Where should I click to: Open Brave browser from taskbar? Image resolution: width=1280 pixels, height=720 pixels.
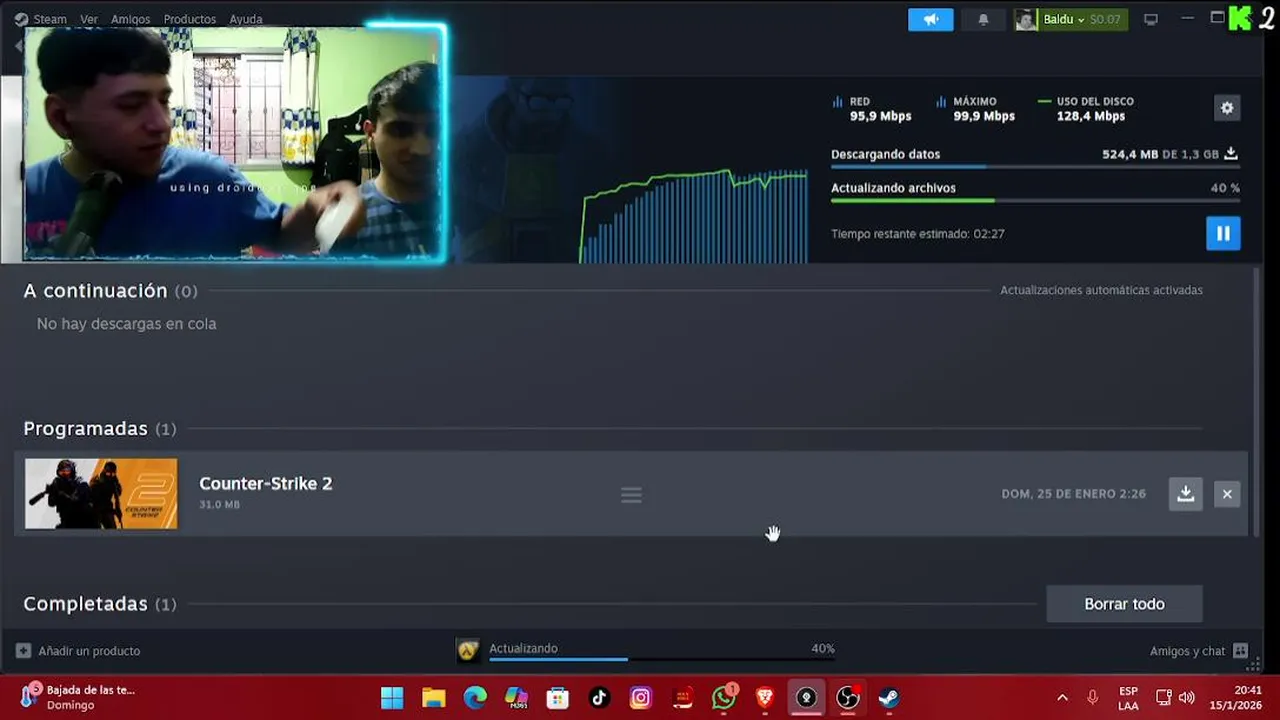tap(765, 697)
